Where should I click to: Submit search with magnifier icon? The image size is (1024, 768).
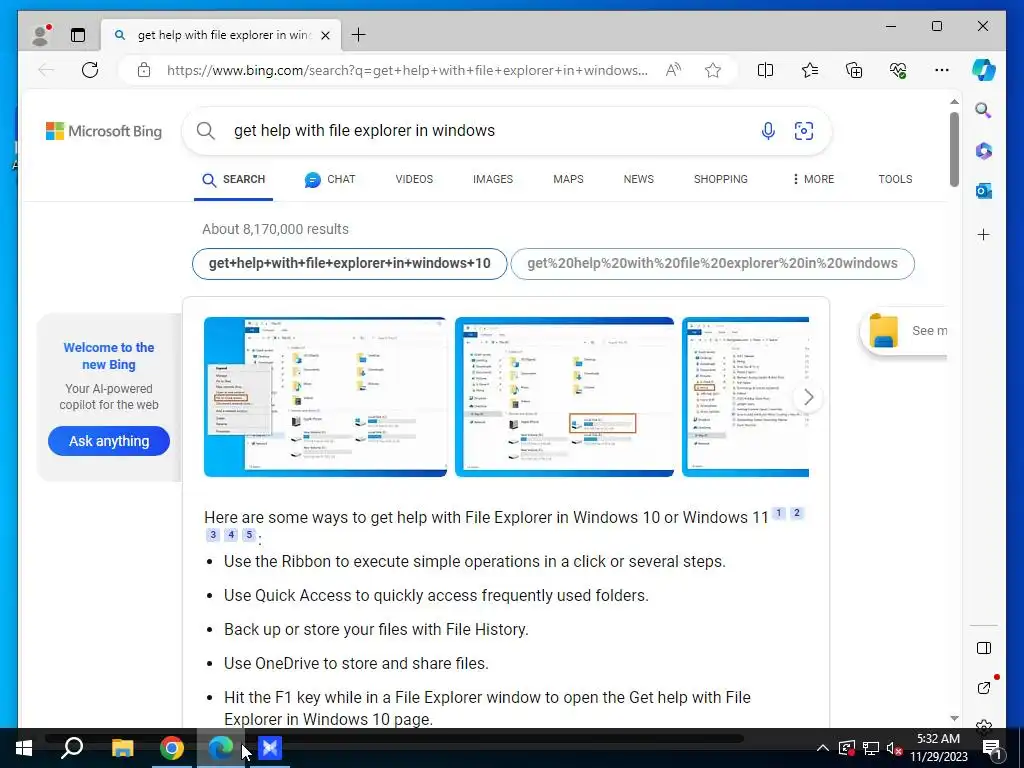pyautogui.click(x=206, y=131)
